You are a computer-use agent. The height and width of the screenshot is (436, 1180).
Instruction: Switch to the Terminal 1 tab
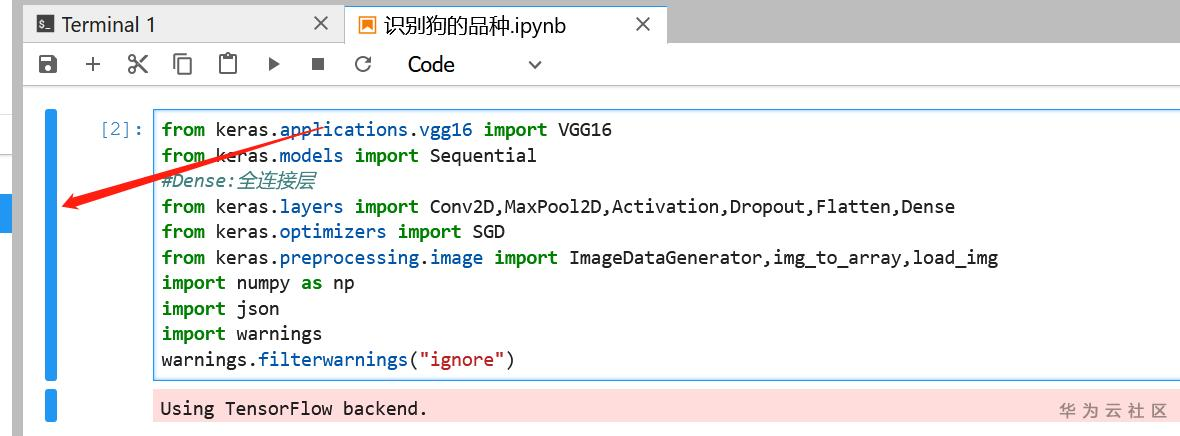pyautogui.click(x=108, y=25)
